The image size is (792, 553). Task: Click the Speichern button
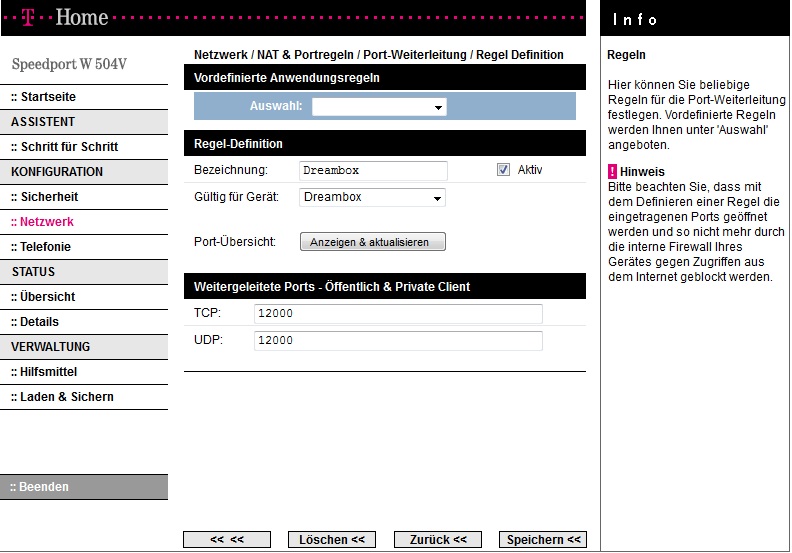pos(542,540)
